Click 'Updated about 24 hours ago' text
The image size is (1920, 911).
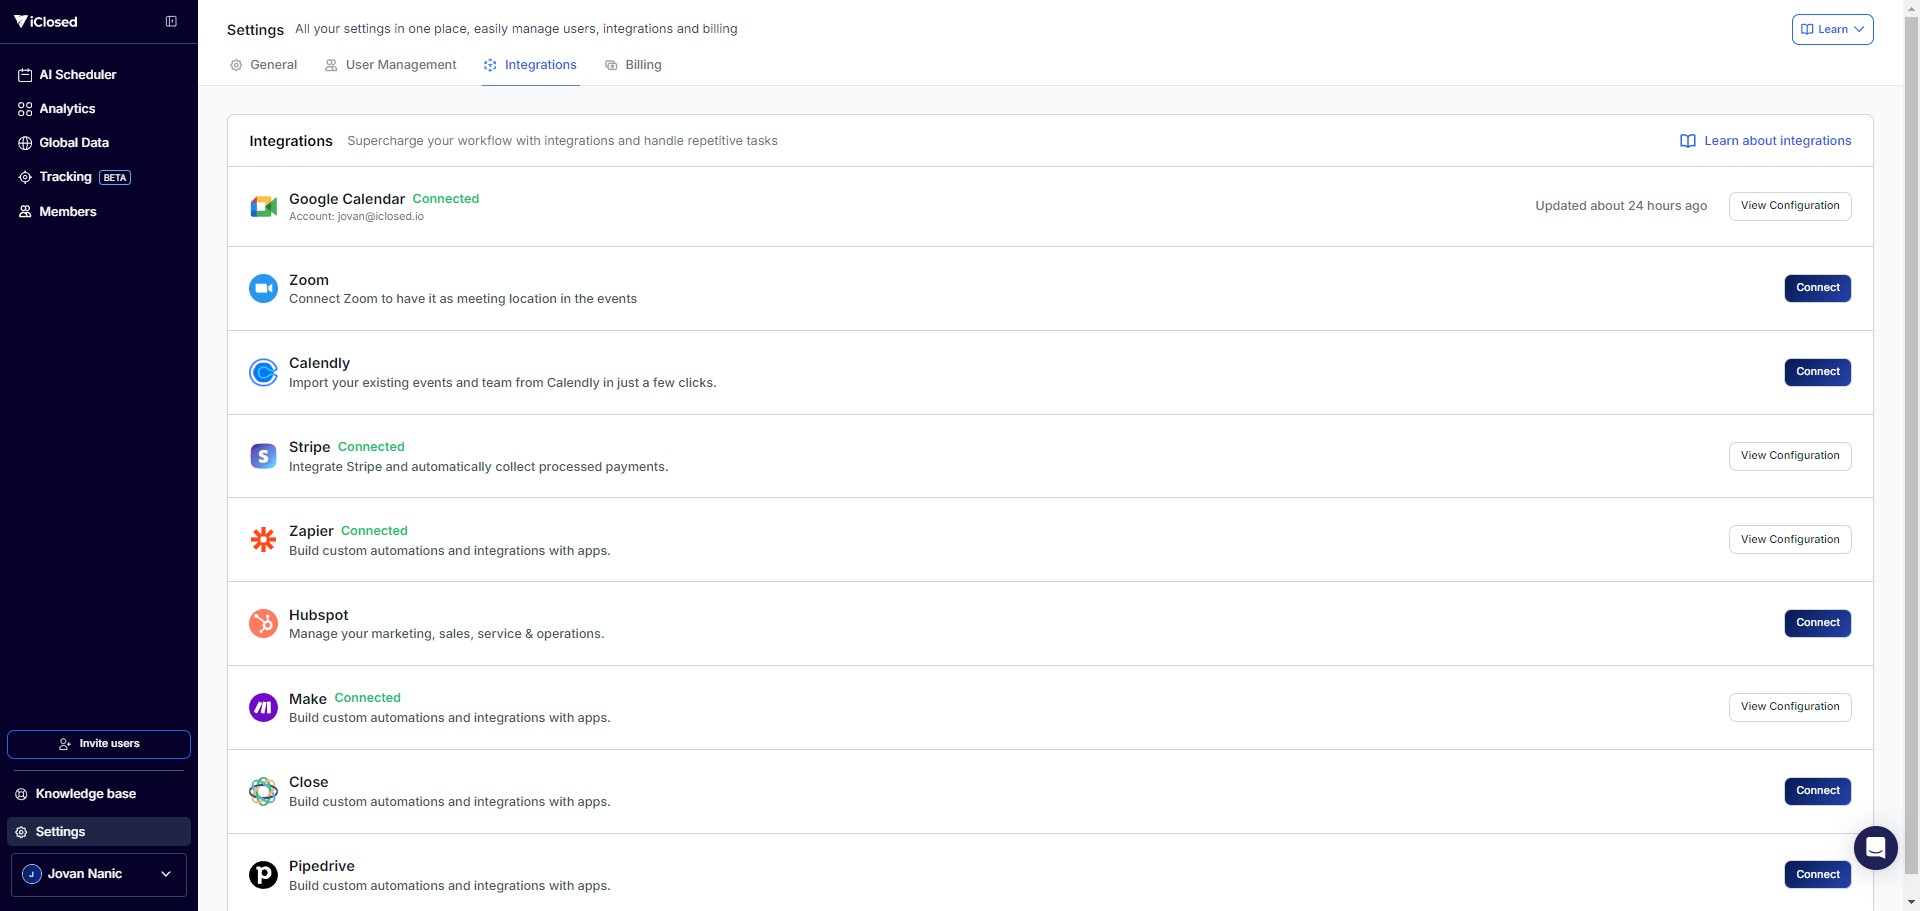(1621, 206)
